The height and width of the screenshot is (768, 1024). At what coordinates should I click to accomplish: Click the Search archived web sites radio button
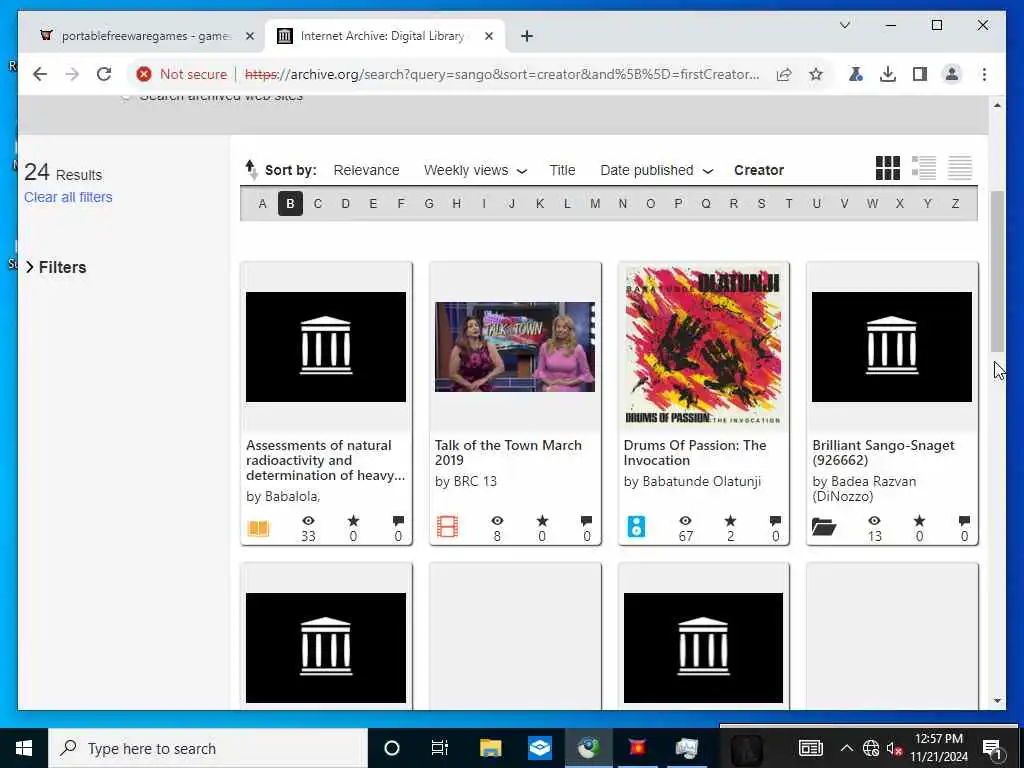tap(126, 97)
